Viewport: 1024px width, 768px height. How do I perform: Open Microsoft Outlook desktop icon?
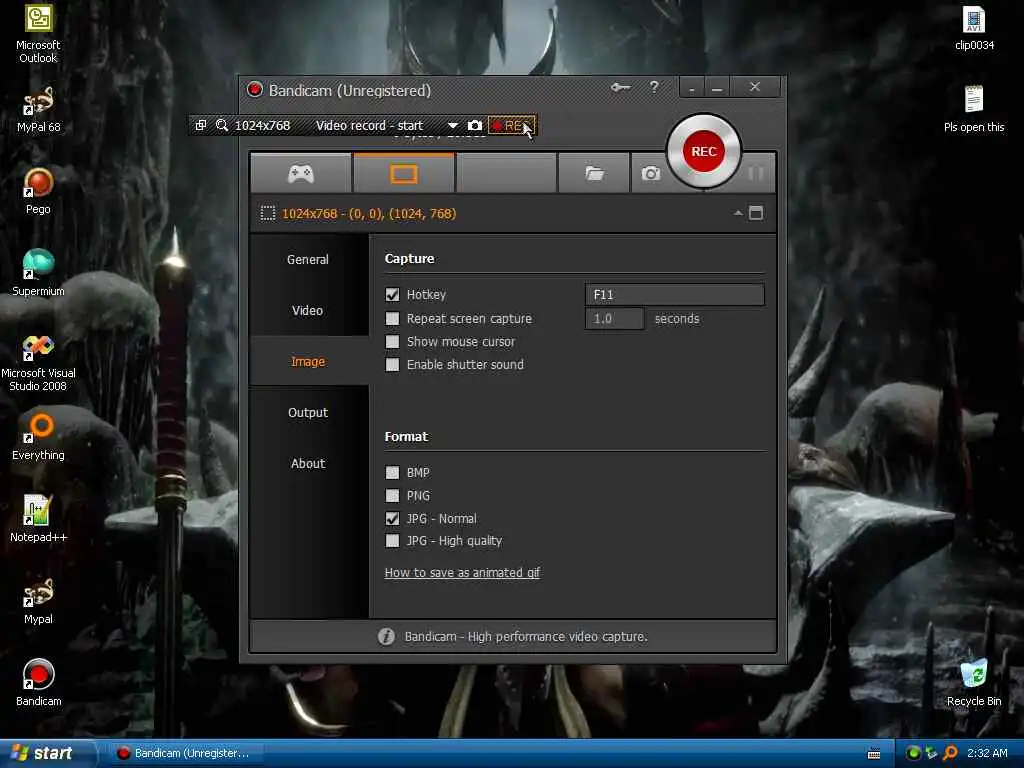point(38,34)
